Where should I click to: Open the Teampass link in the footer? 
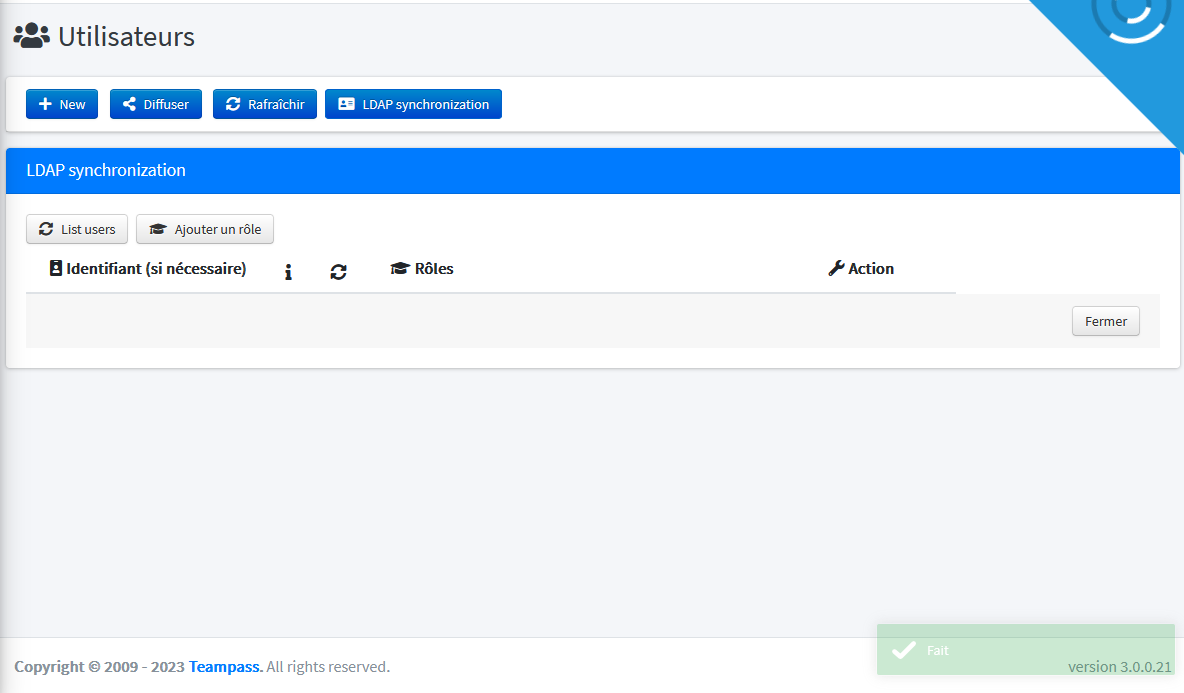224,666
